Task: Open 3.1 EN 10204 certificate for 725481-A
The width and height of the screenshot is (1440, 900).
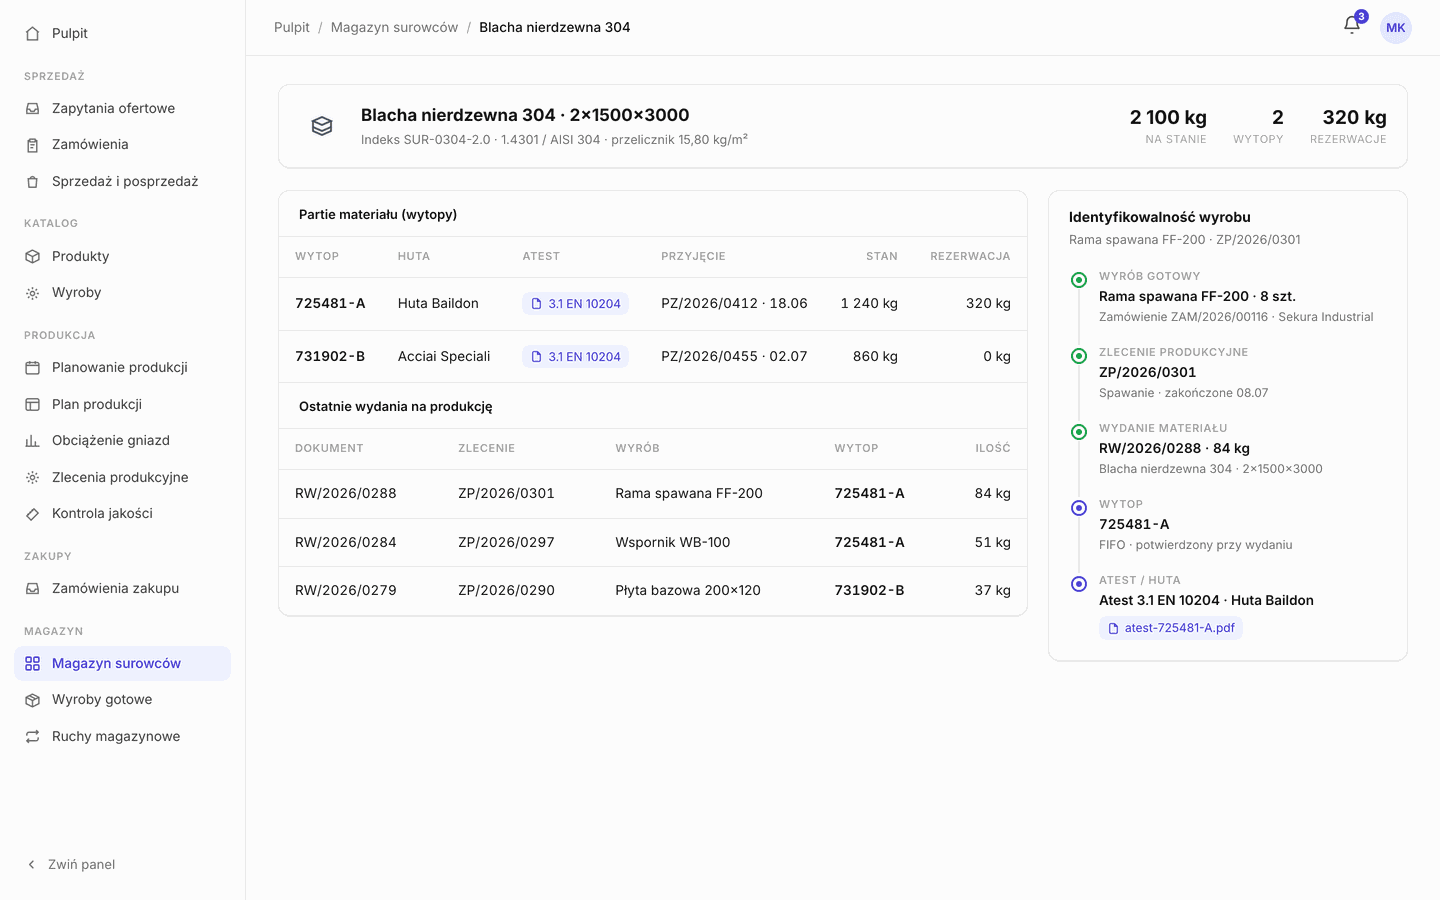Action: (575, 304)
